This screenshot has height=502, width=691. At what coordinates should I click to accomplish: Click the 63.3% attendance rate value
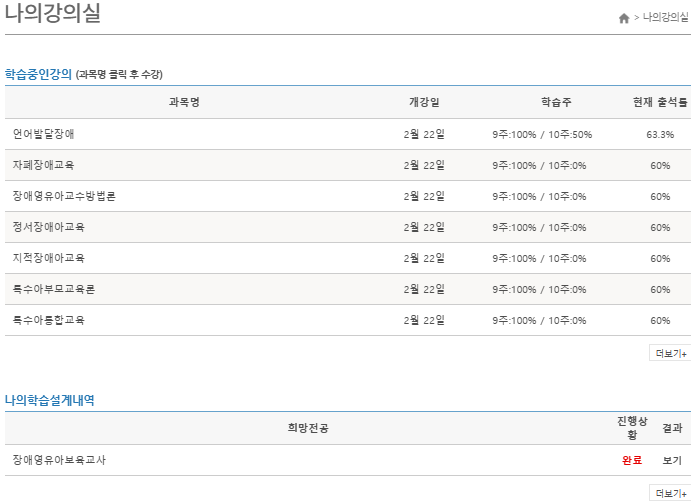point(660,134)
